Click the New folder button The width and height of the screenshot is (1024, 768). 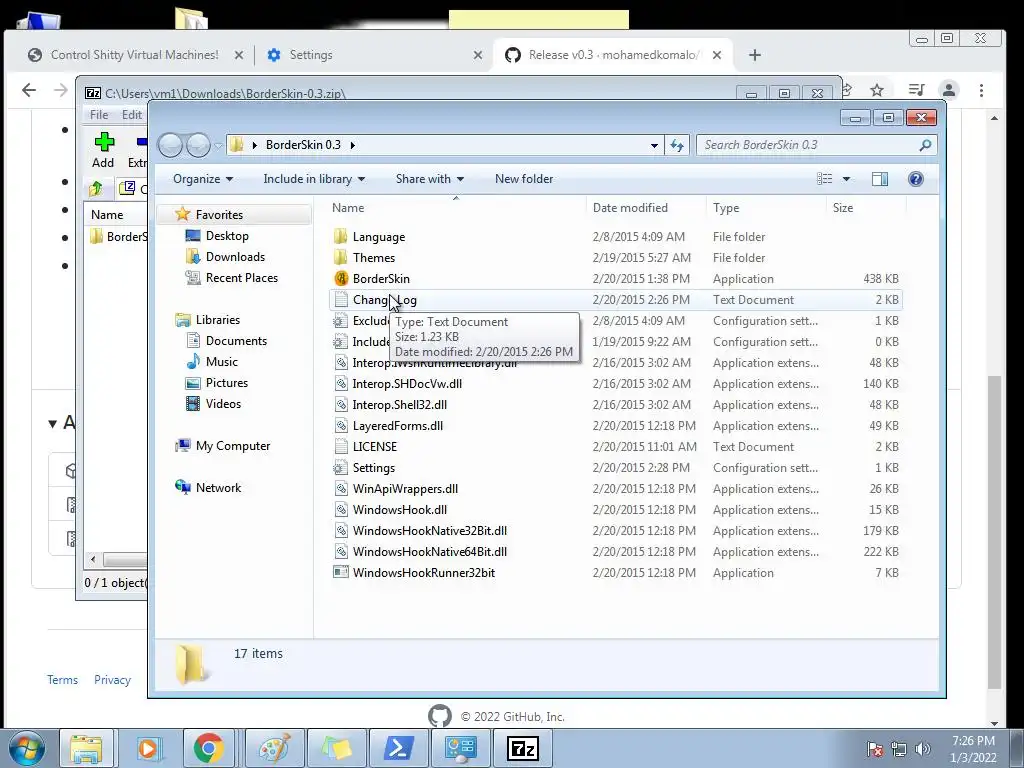coord(524,179)
